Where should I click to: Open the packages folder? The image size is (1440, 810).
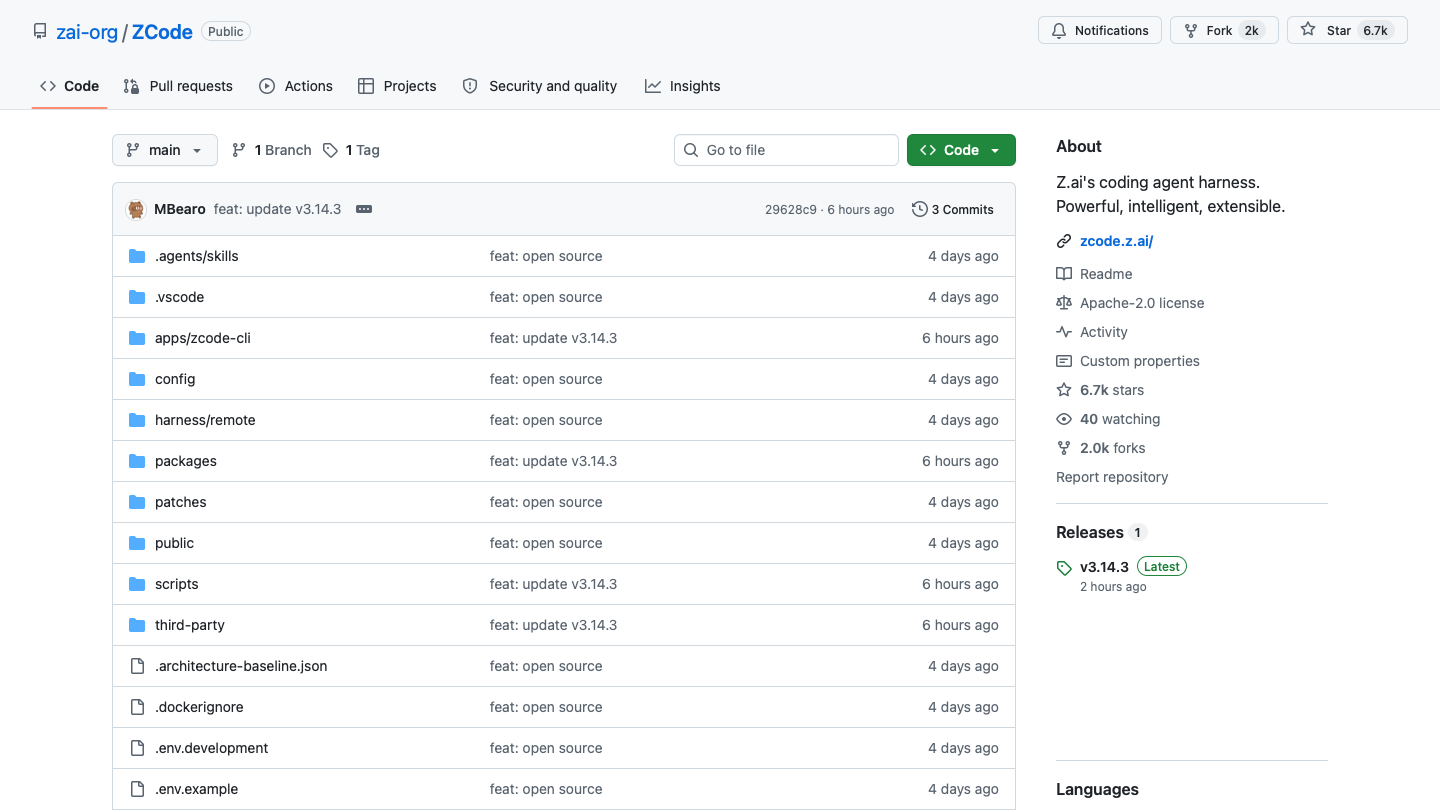[186, 461]
